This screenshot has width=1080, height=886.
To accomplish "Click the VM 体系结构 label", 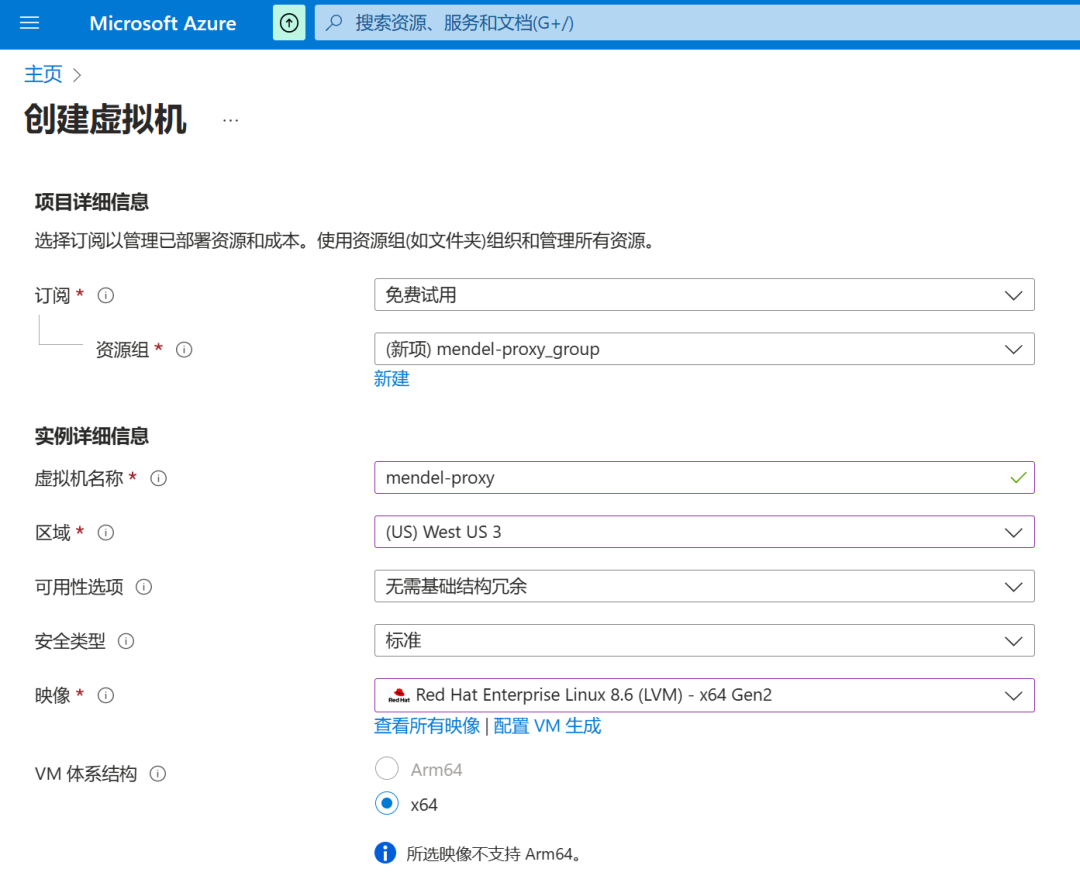I will pos(85,774).
